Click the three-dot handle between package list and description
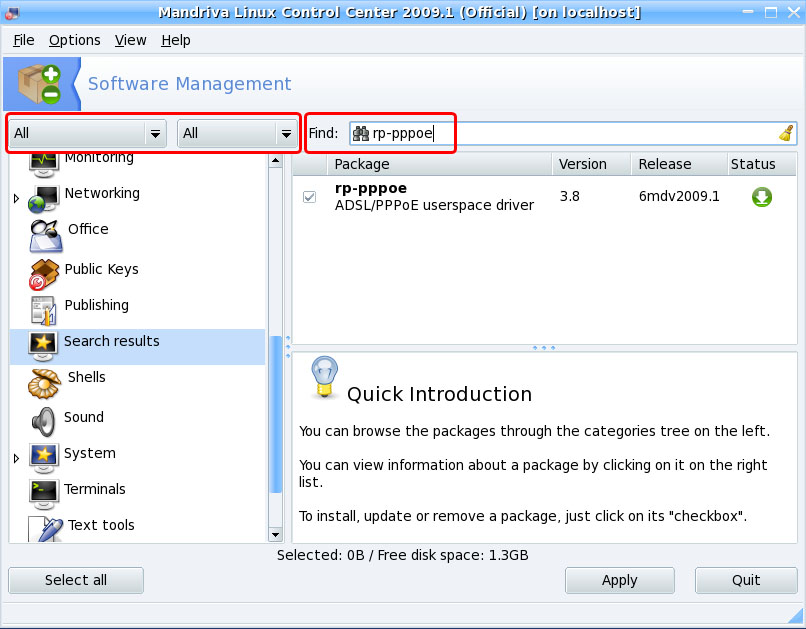 click(544, 348)
